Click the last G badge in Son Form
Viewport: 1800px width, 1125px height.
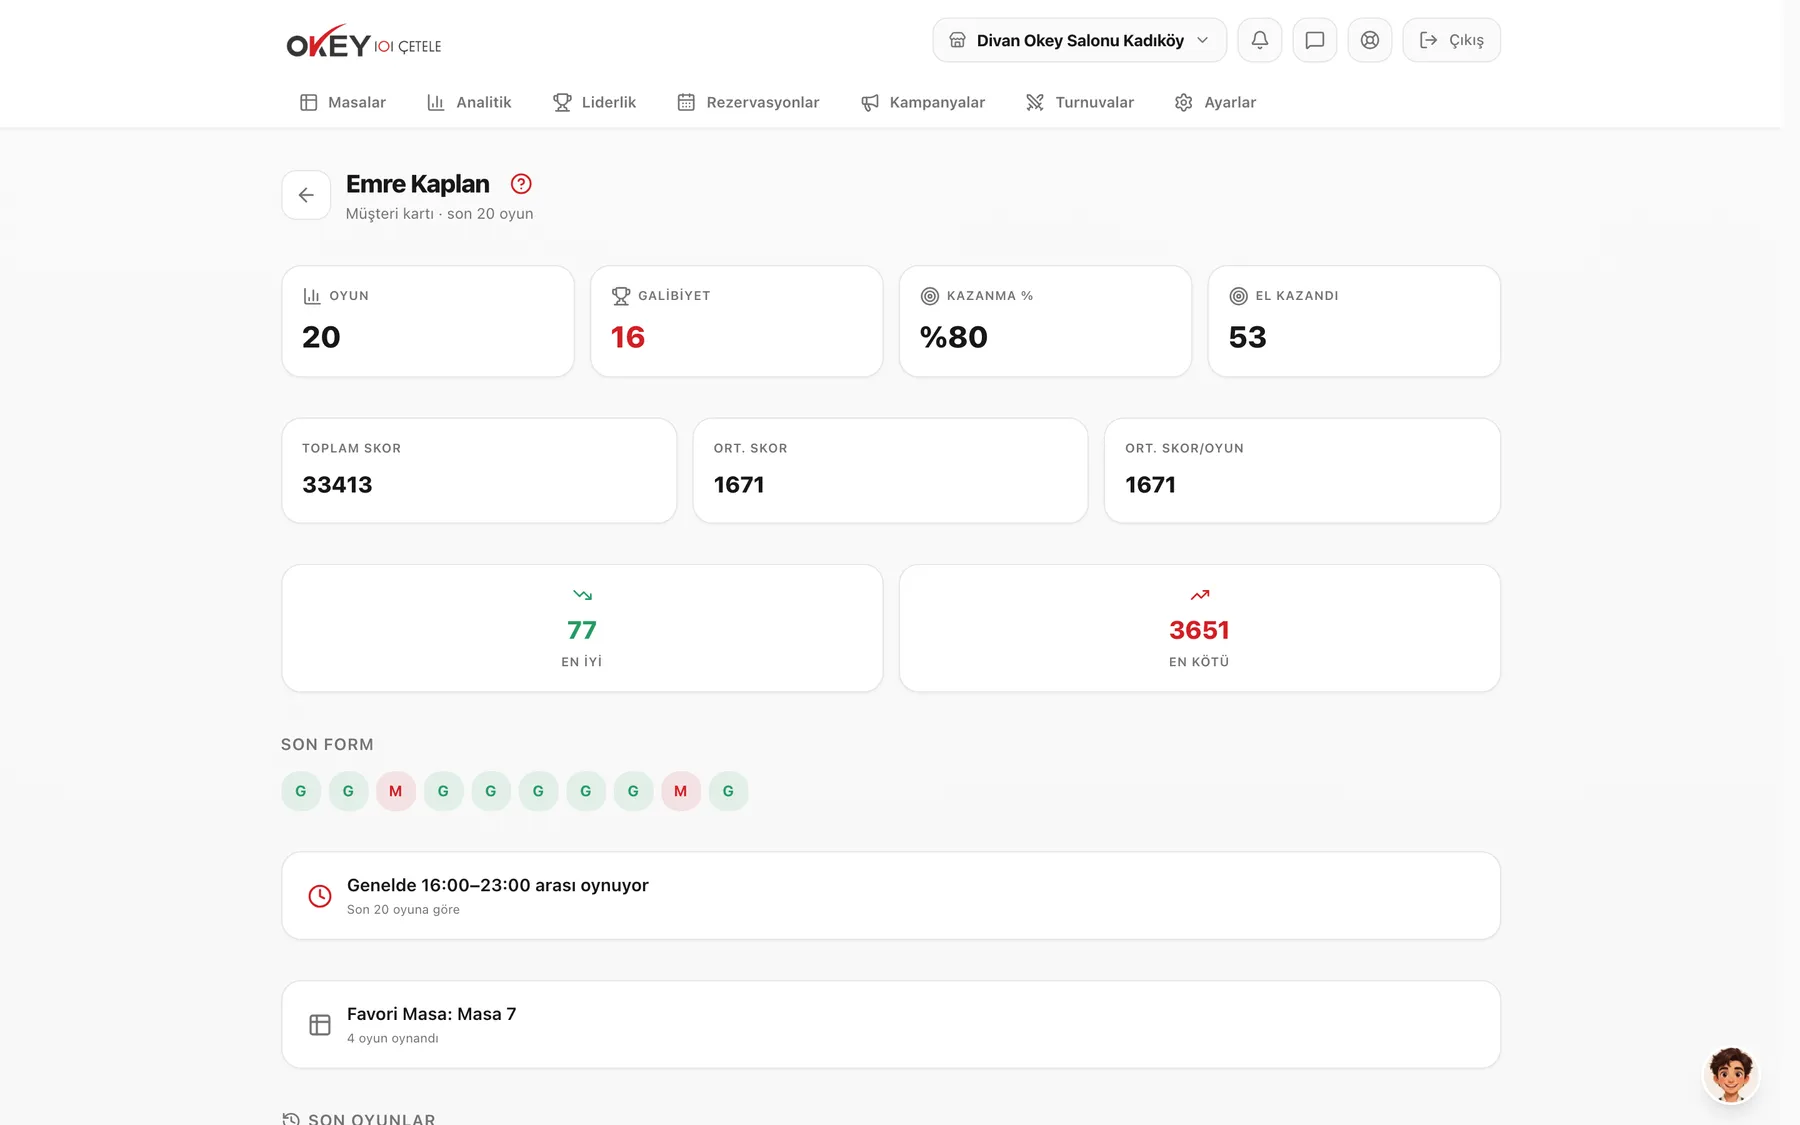tap(728, 791)
